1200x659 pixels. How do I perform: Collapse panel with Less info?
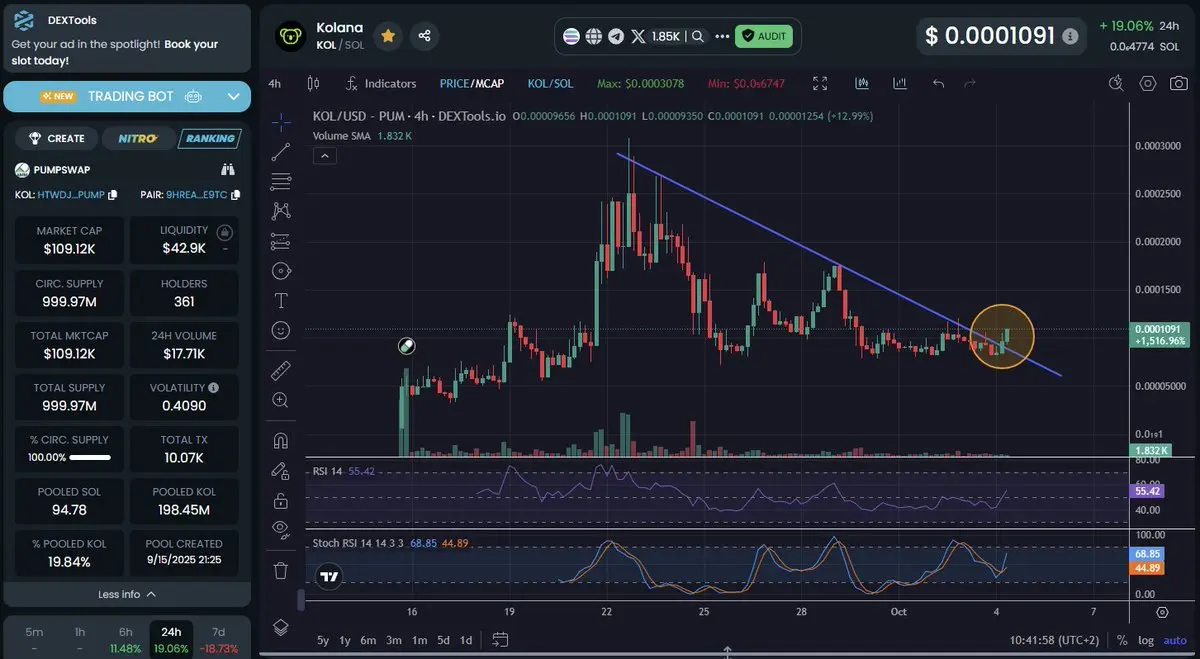[x=126, y=594]
